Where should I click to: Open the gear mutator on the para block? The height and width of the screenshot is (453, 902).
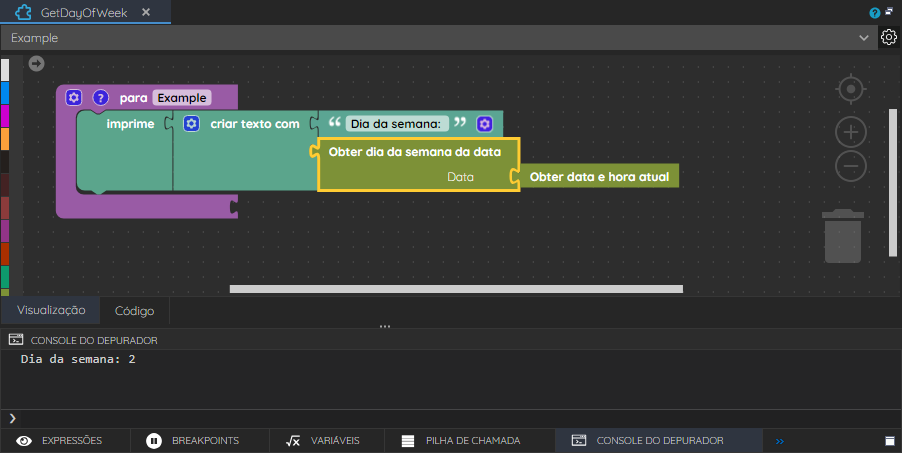(74, 97)
